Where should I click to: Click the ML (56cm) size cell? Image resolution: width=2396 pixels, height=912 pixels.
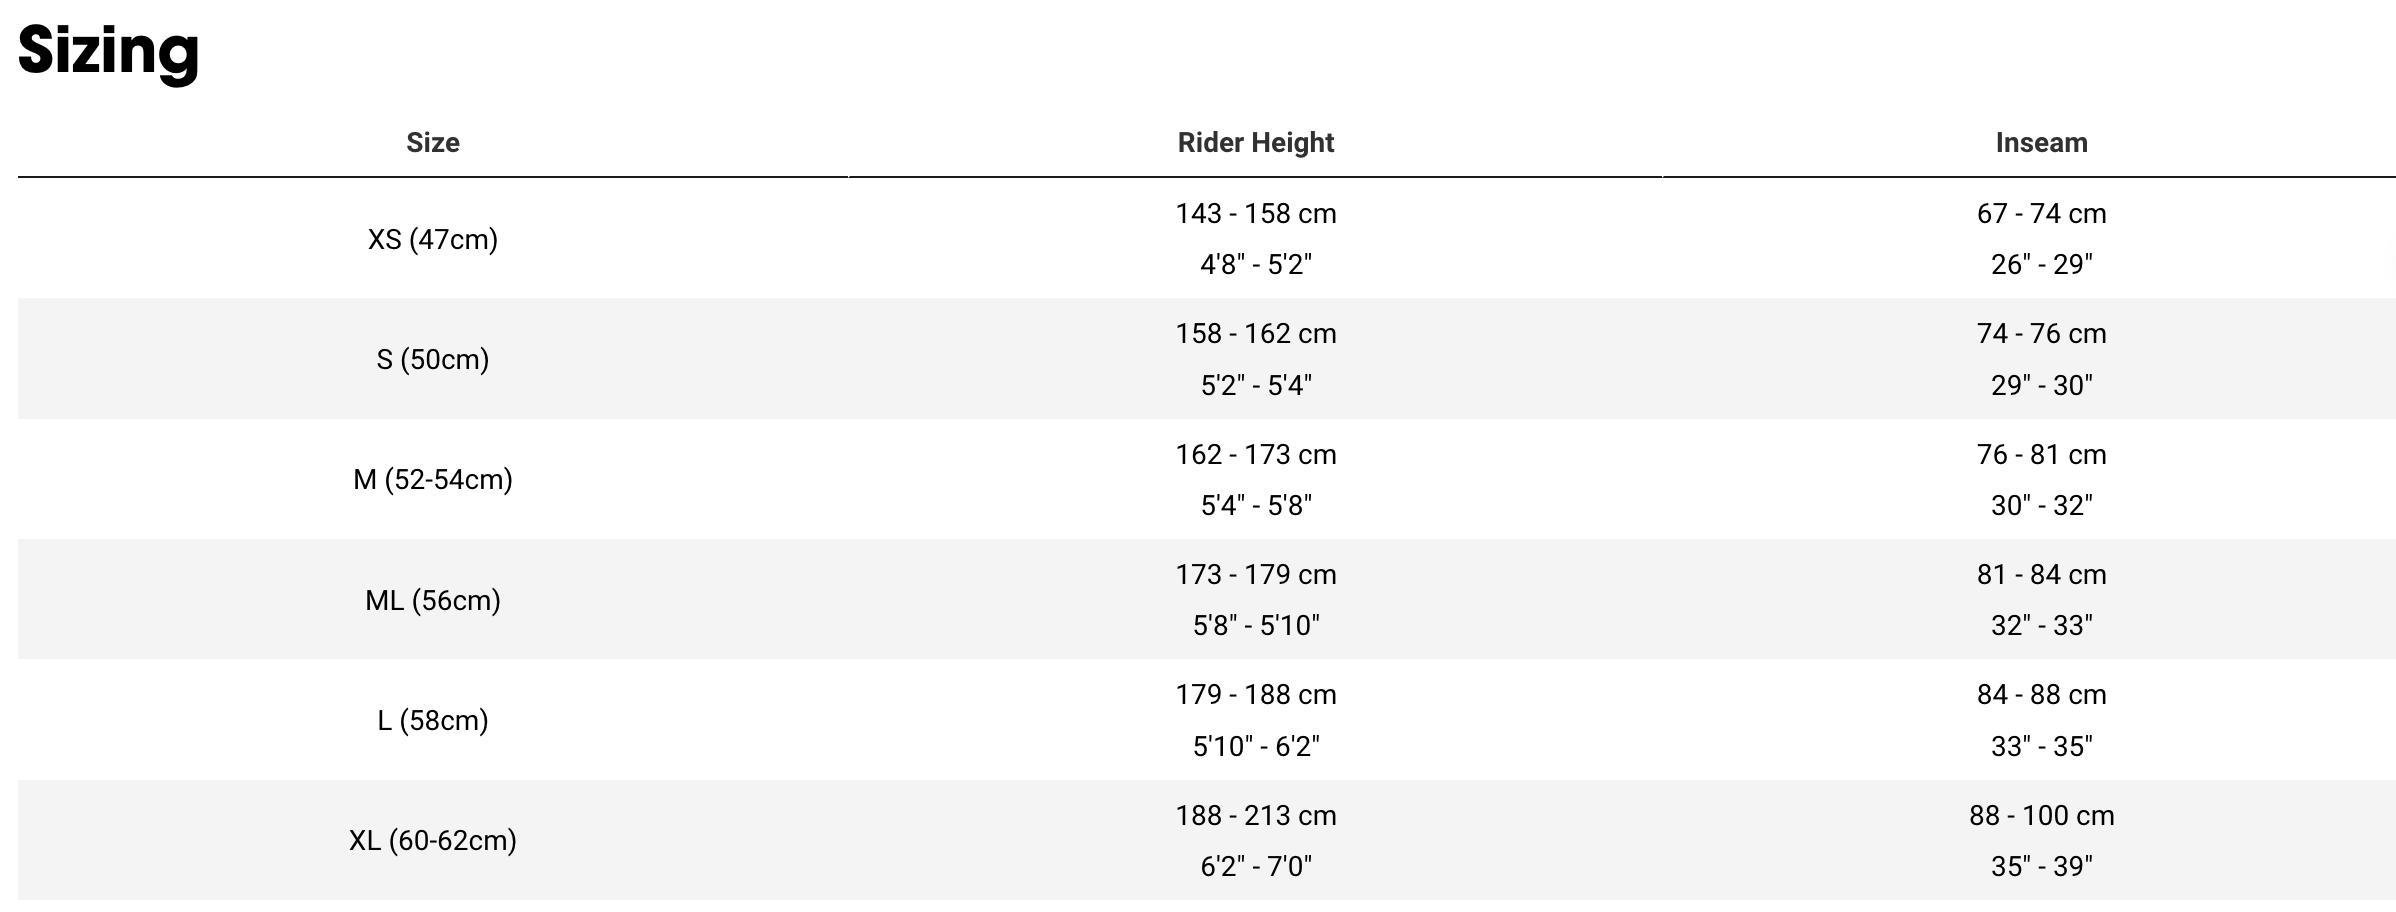(433, 600)
